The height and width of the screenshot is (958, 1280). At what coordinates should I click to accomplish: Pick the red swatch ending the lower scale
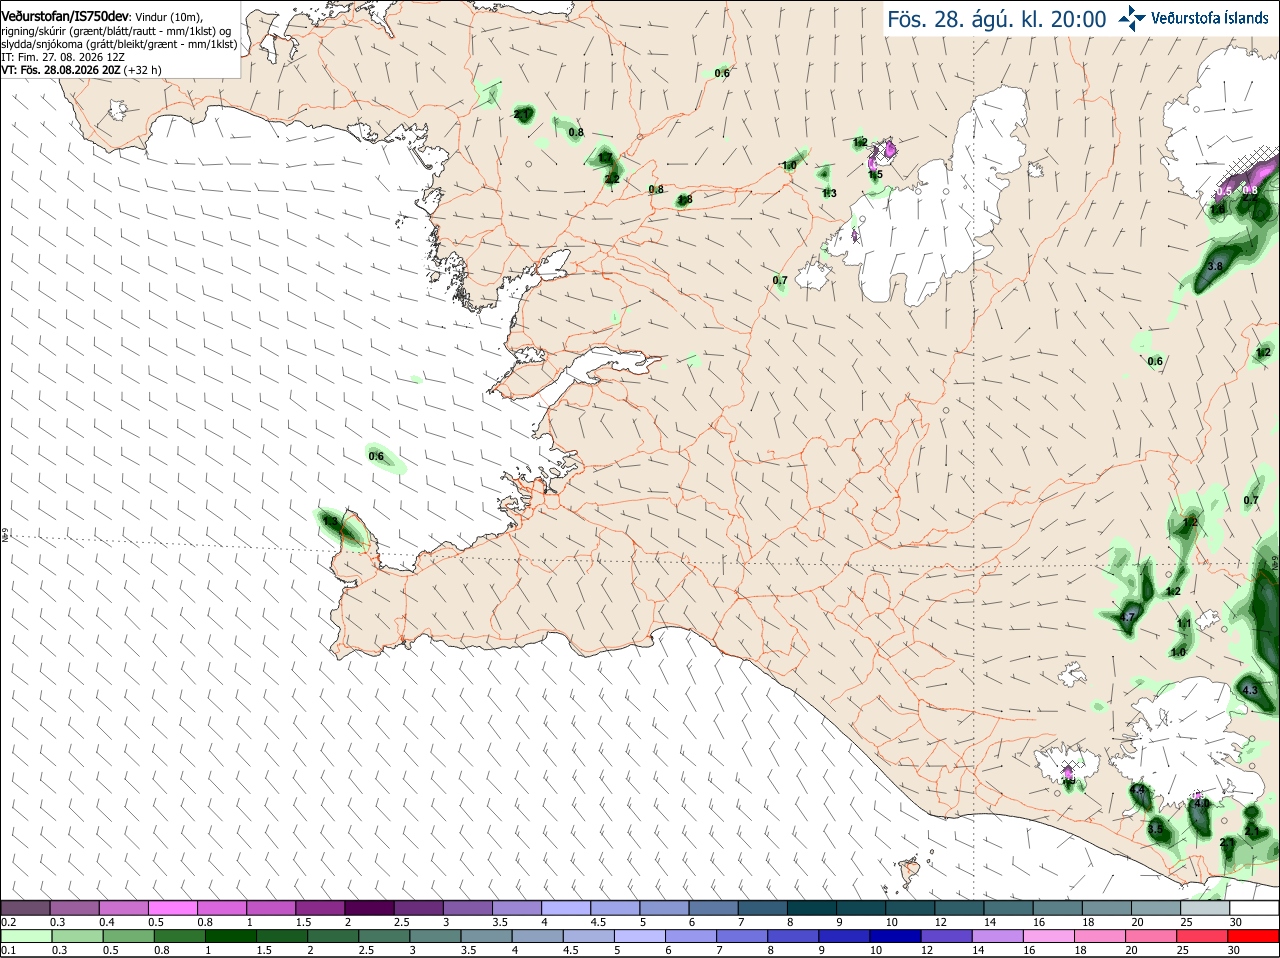tap(1255, 936)
